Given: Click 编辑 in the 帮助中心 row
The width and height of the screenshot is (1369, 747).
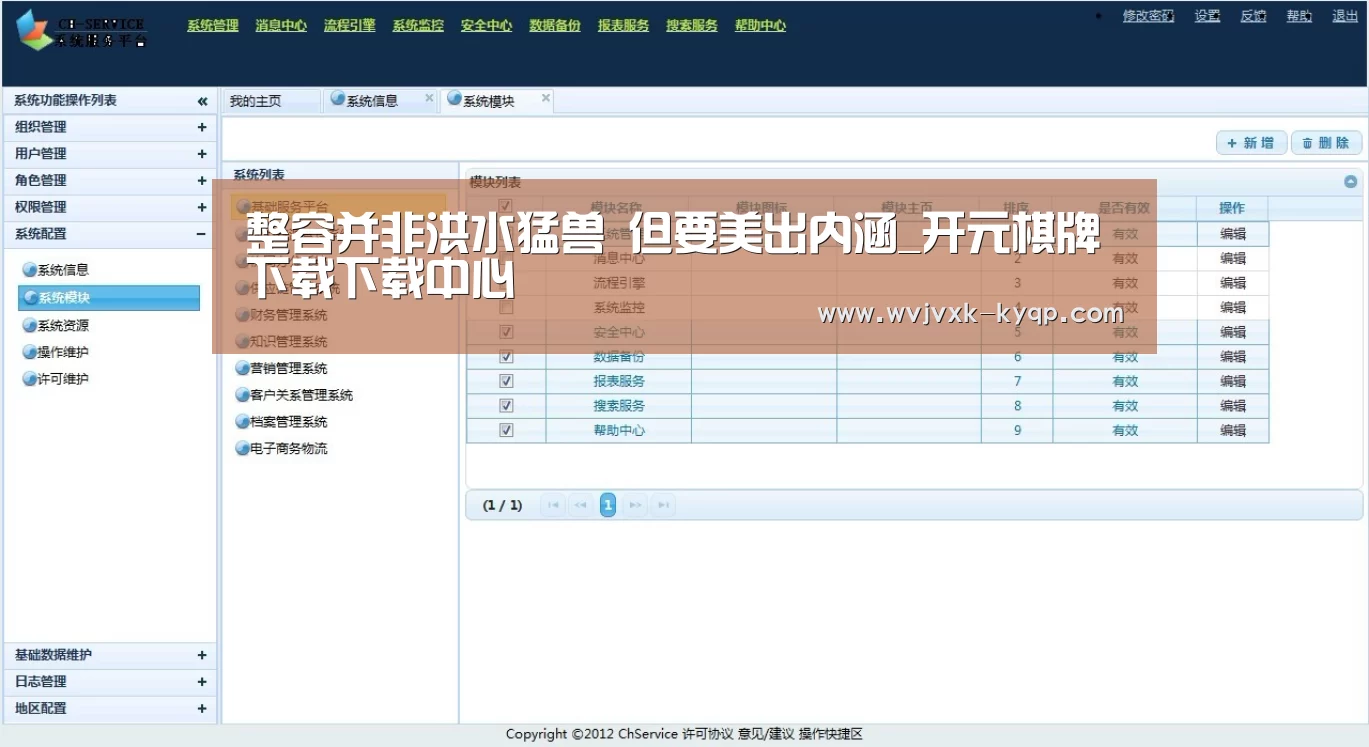Looking at the screenshot, I should (x=1233, y=430).
